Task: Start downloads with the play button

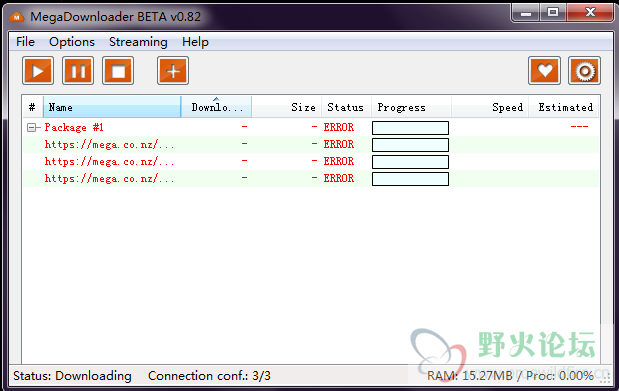Action: [38, 71]
